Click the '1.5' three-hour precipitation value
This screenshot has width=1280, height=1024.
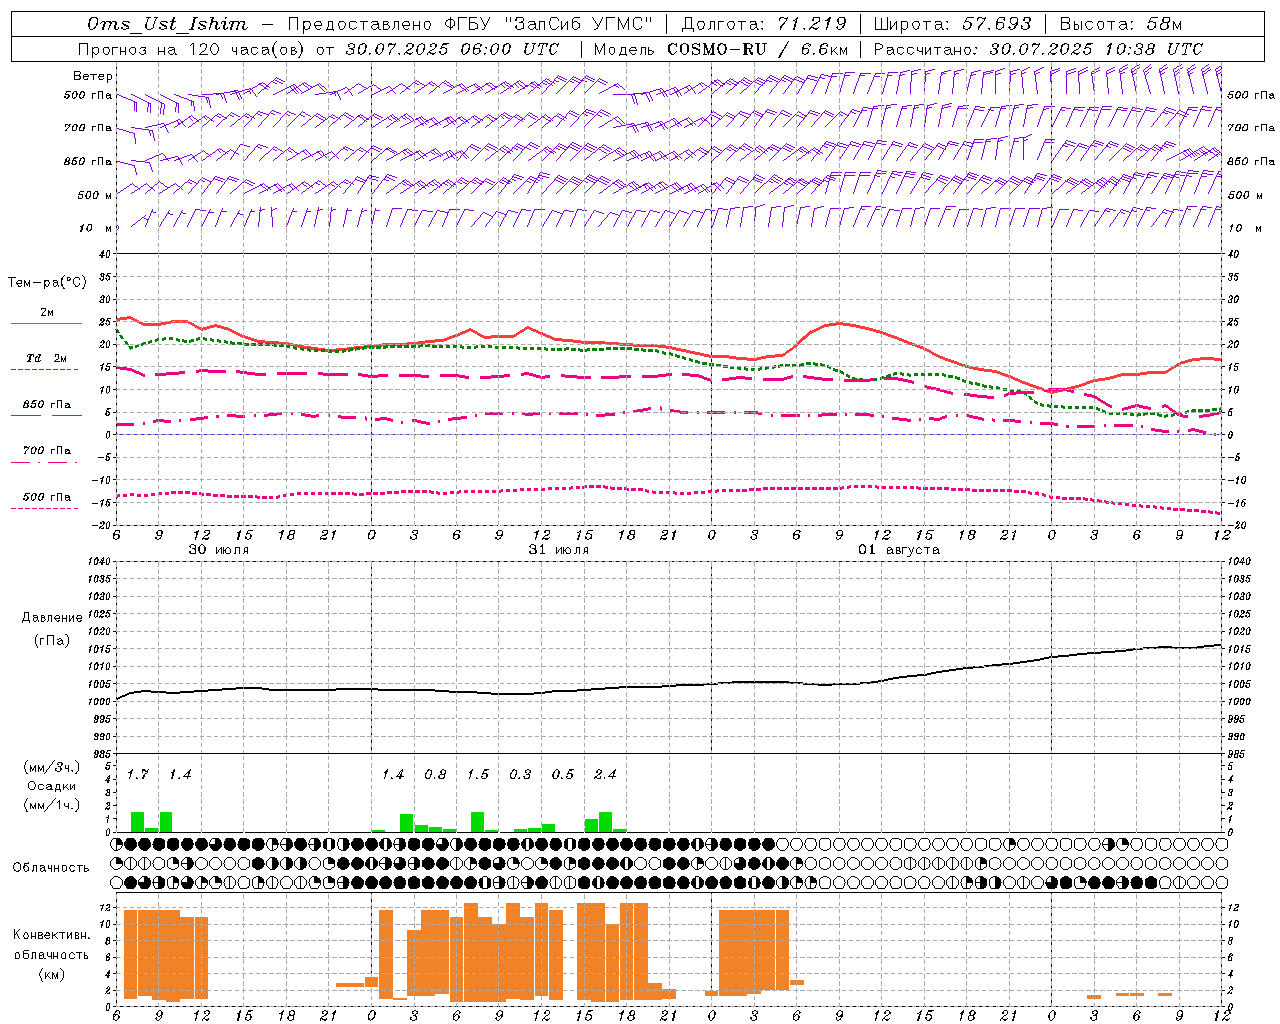click(478, 774)
